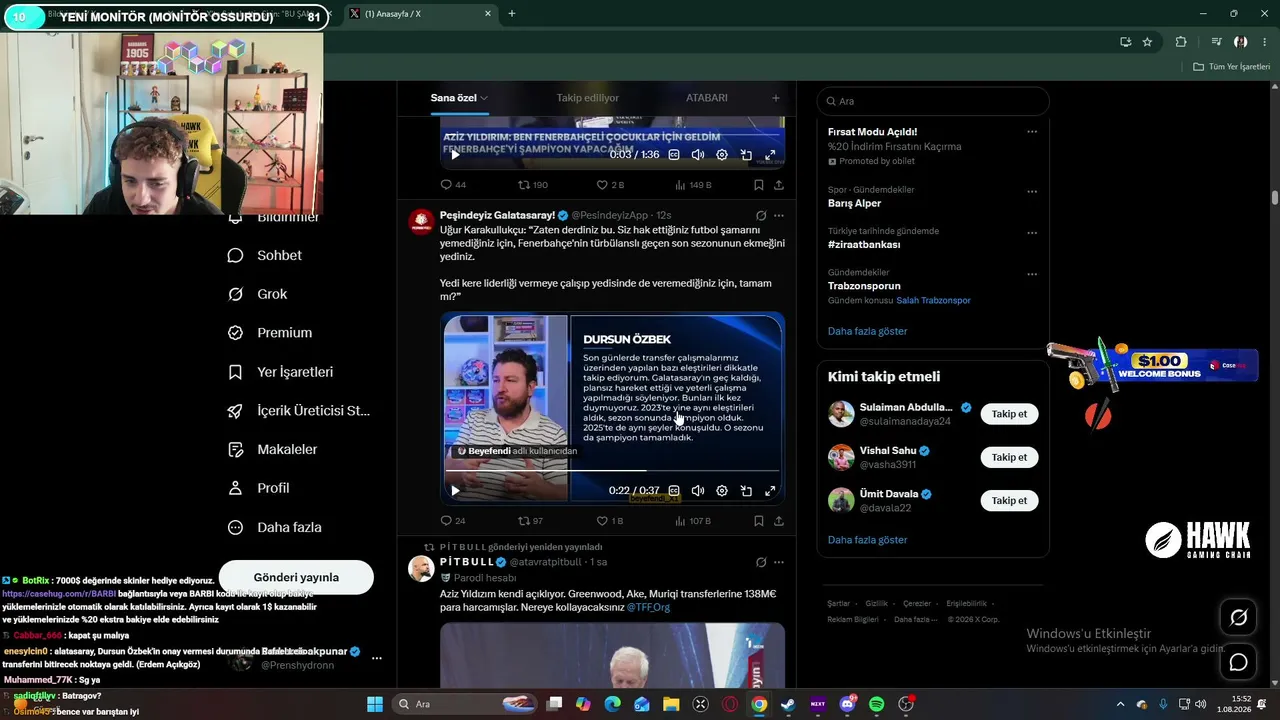Viewport: 1280px width, 720px height.
Task: Bookmark the Aziz Yıldırım video post
Action: [759, 185]
